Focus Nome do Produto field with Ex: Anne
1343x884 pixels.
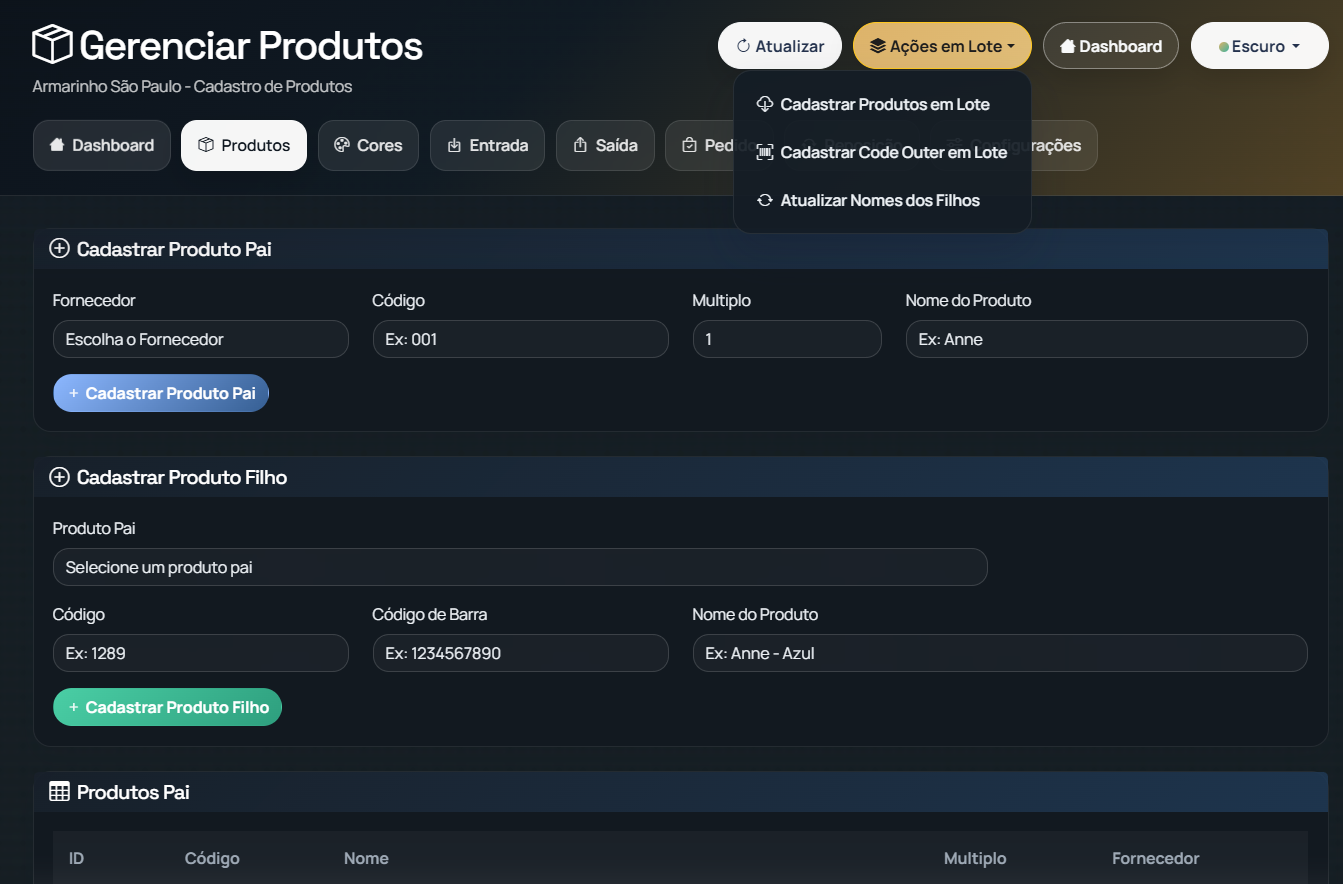[1106, 339]
